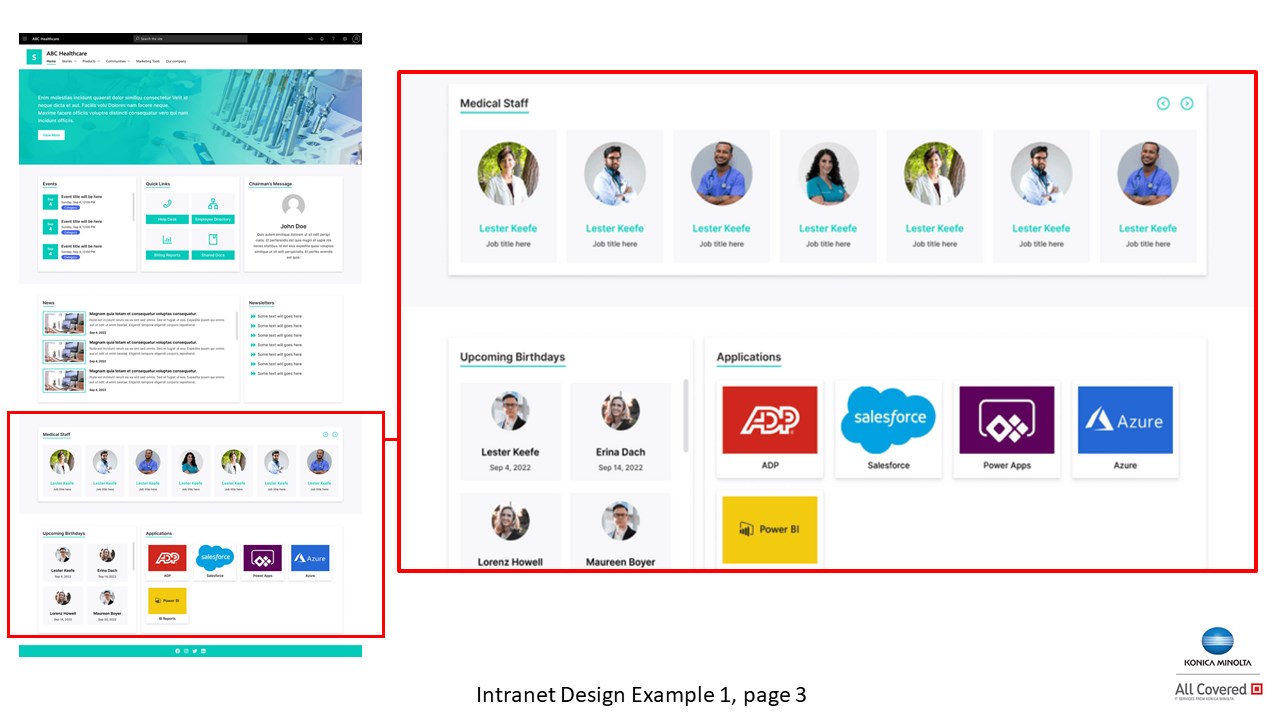Click the Help Desk phone icon
Viewport: 1280px width, 720px height.
point(167,204)
